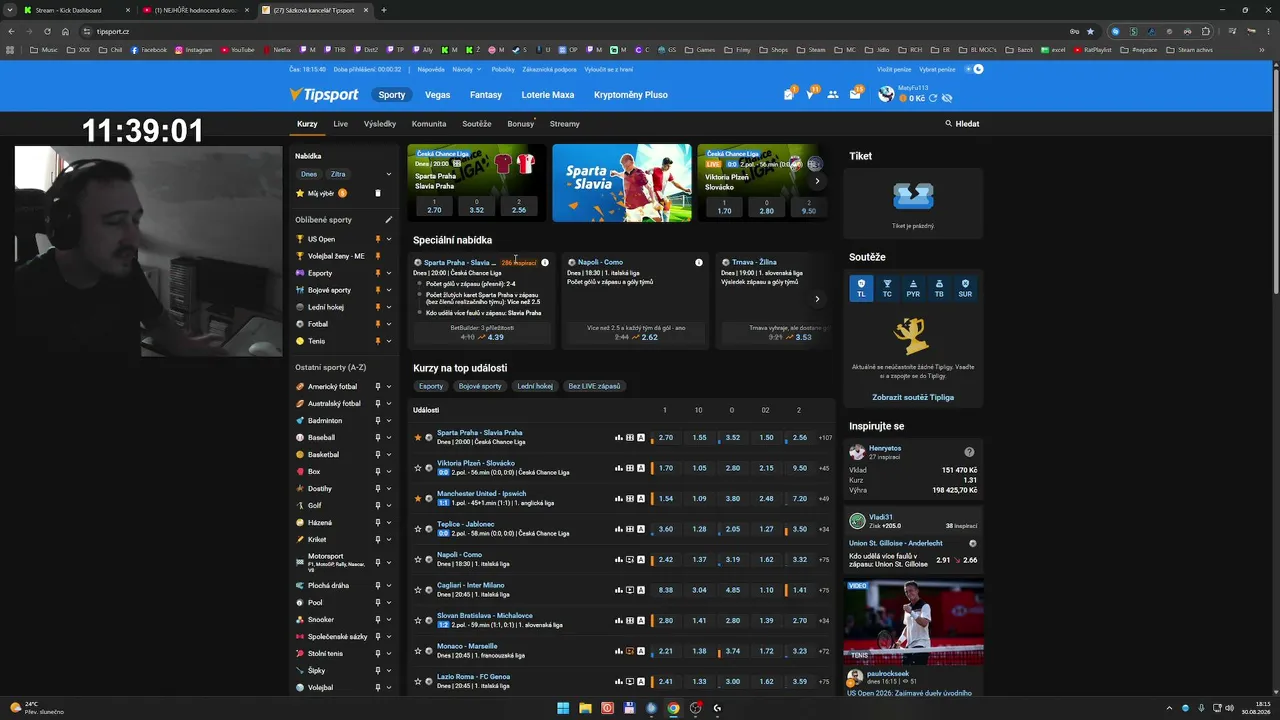Screen dimensions: 1280x720
Task: Favorite the Viktoria Plzeň - Slovácko match star
Action: coord(418,468)
